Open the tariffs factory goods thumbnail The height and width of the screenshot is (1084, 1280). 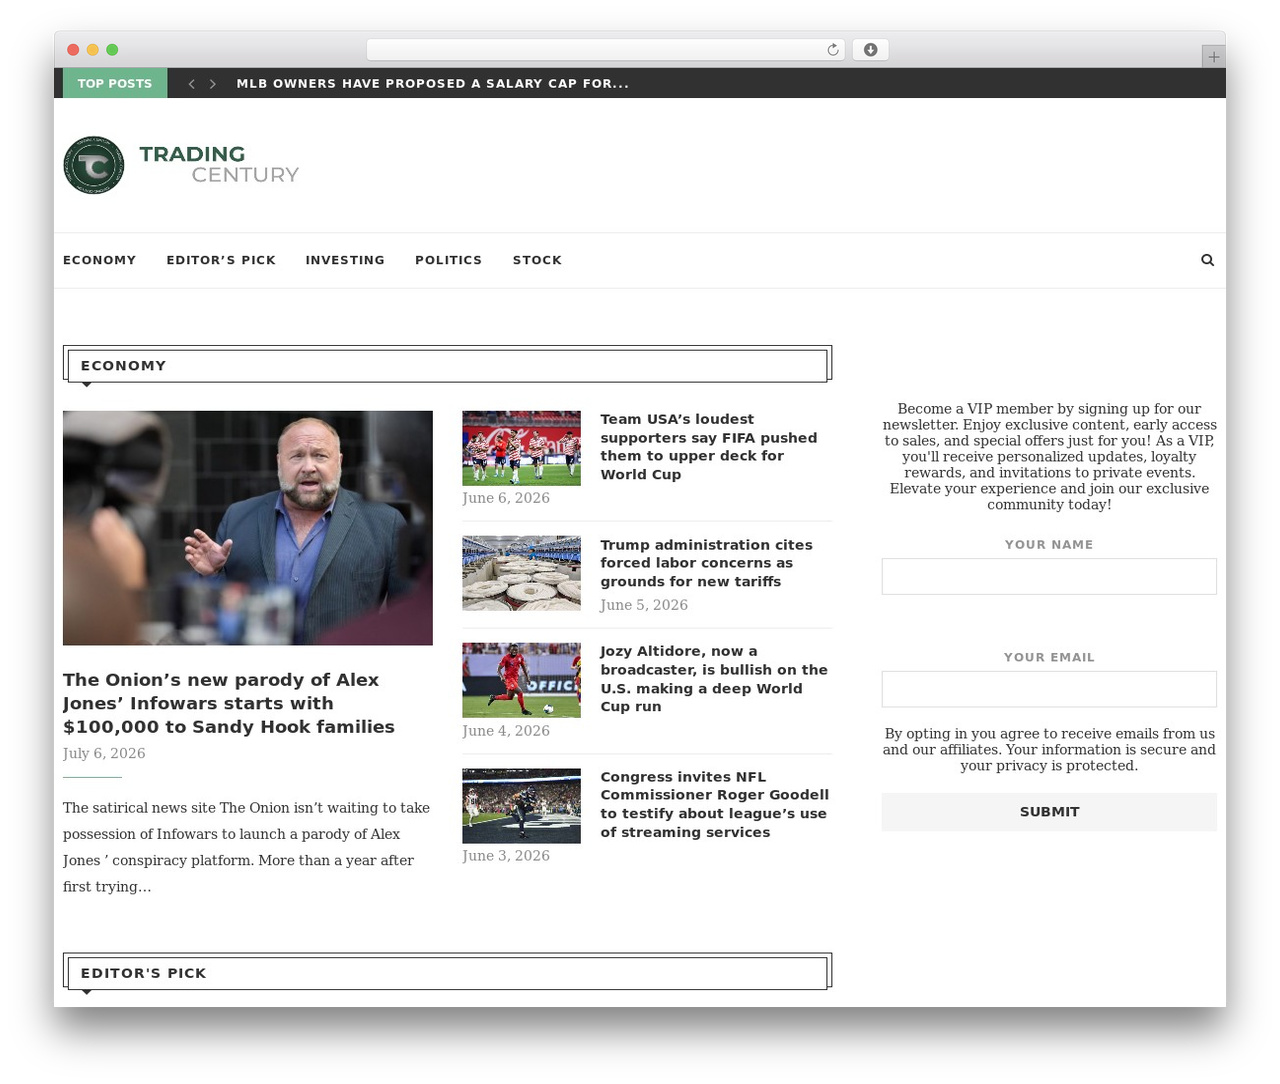[521, 573]
